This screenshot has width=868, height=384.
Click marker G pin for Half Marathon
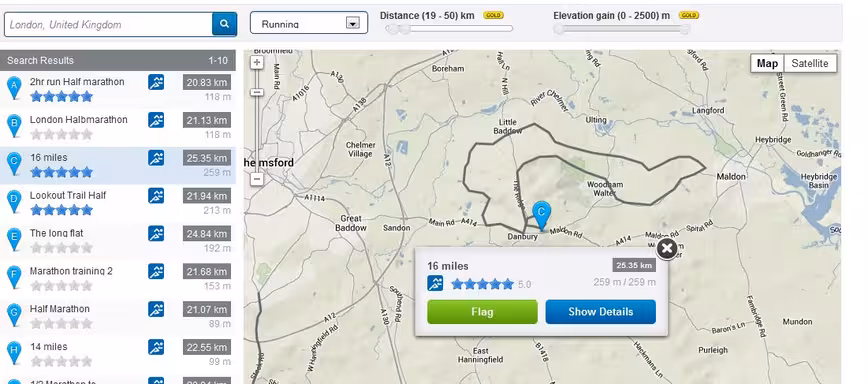click(14, 315)
